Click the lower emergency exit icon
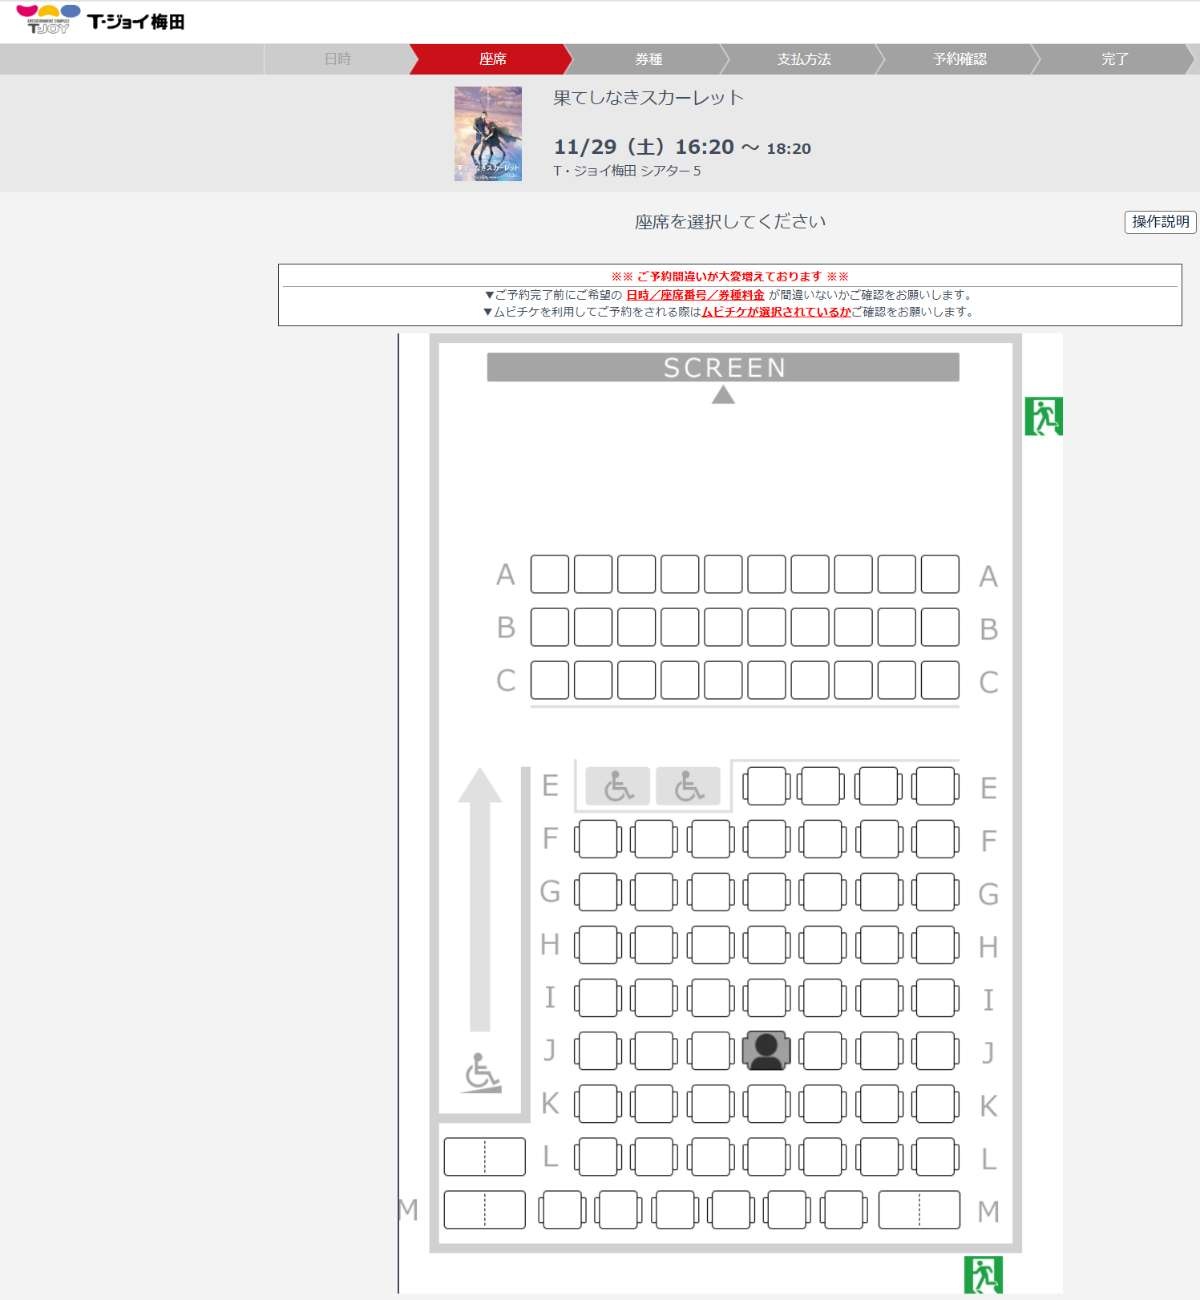The height and width of the screenshot is (1300, 1200). [983, 1275]
